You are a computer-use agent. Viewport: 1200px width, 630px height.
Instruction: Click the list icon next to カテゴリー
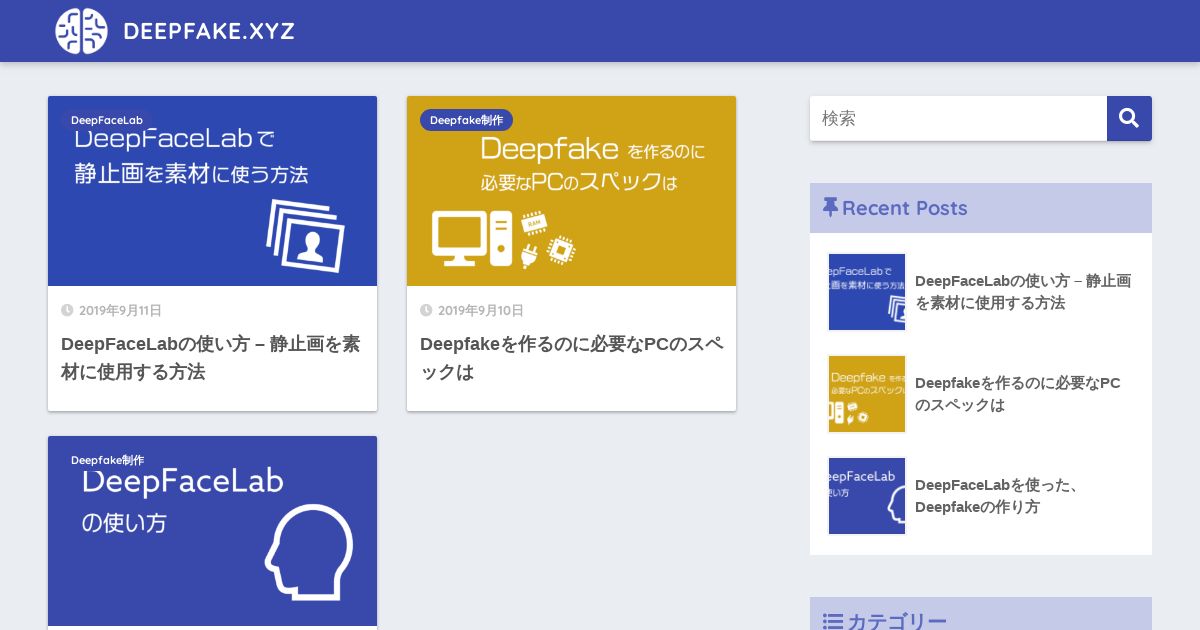[832, 622]
